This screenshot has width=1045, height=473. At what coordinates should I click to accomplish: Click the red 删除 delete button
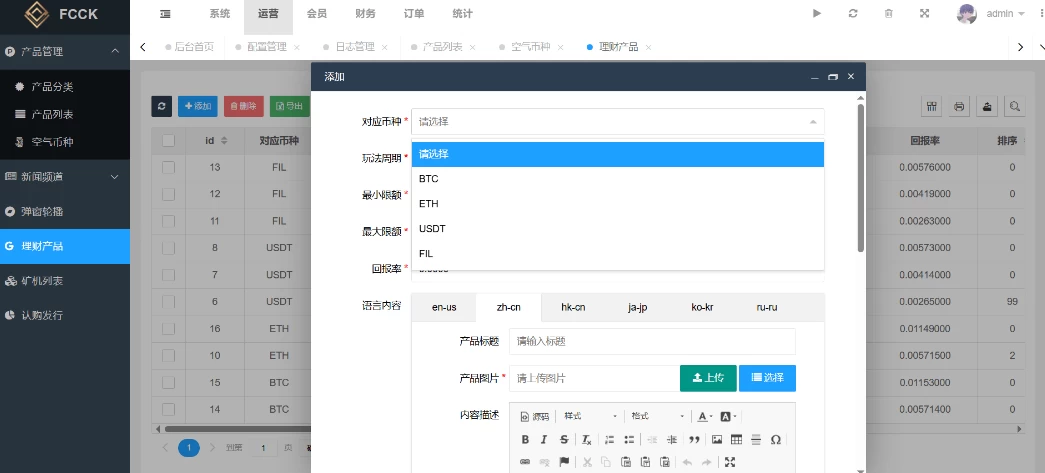pyautogui.click(x=244, y=106)
